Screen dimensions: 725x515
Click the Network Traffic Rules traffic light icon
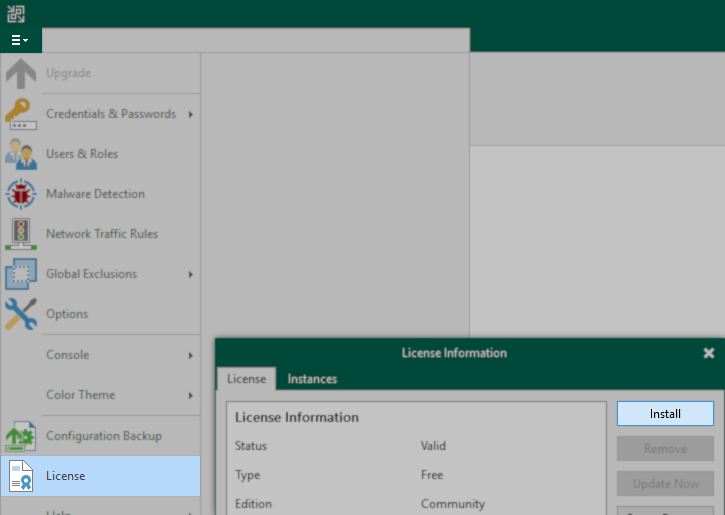point(21,234)
